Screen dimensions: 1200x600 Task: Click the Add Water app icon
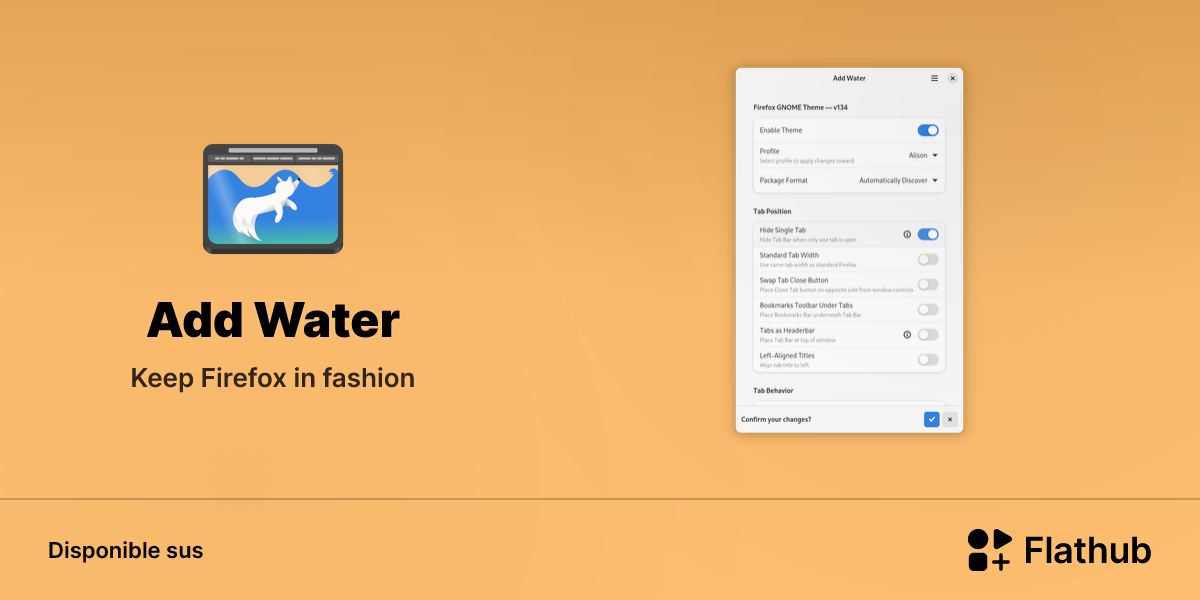273,199
